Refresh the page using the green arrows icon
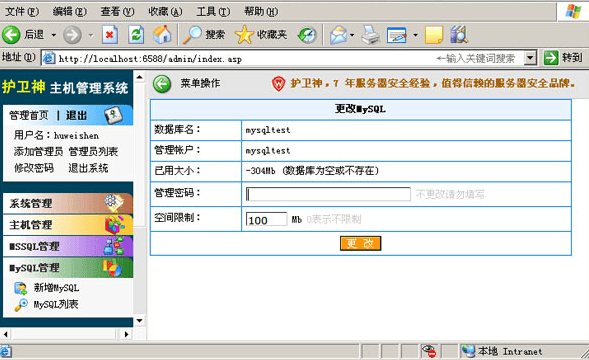Viewport: 589px width, 360px height. [136, 35]
